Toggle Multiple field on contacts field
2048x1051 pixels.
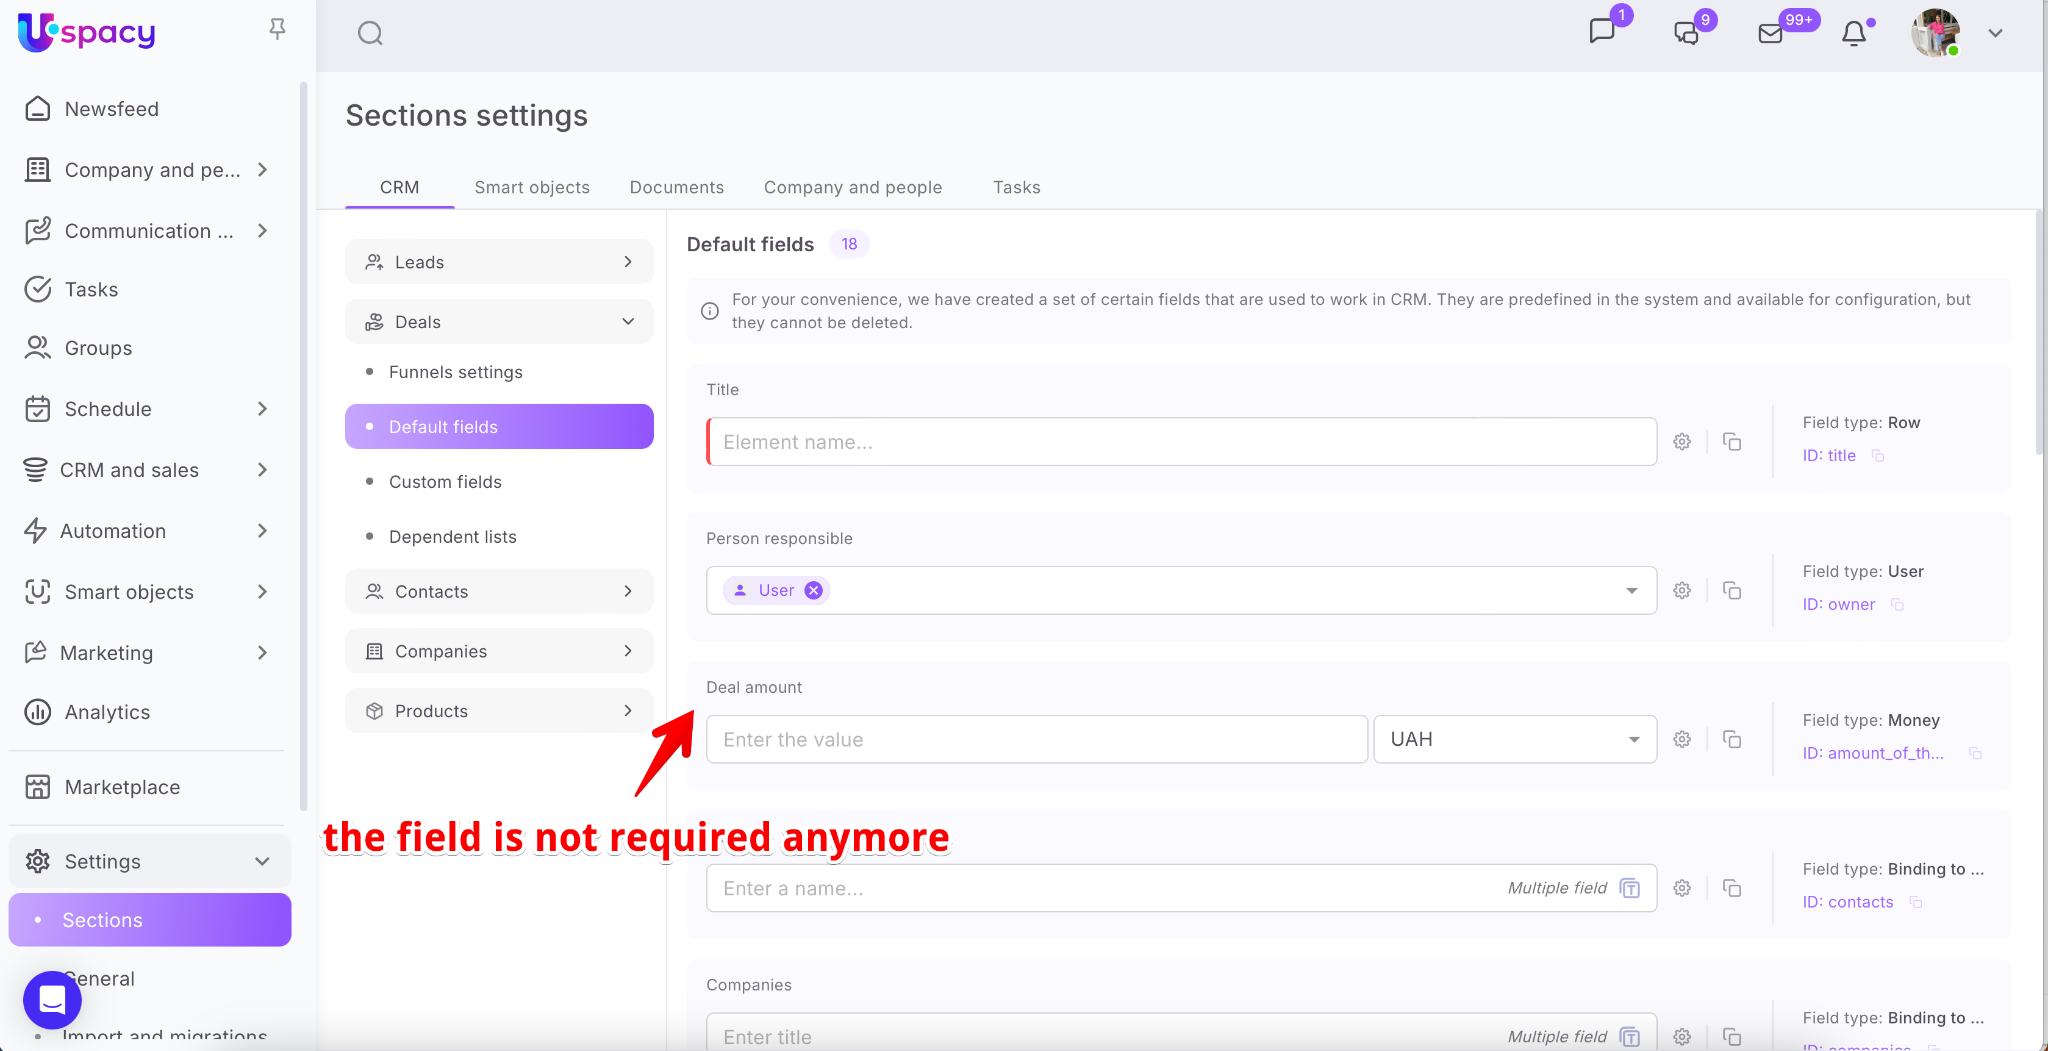click(x=1630, y=889)
